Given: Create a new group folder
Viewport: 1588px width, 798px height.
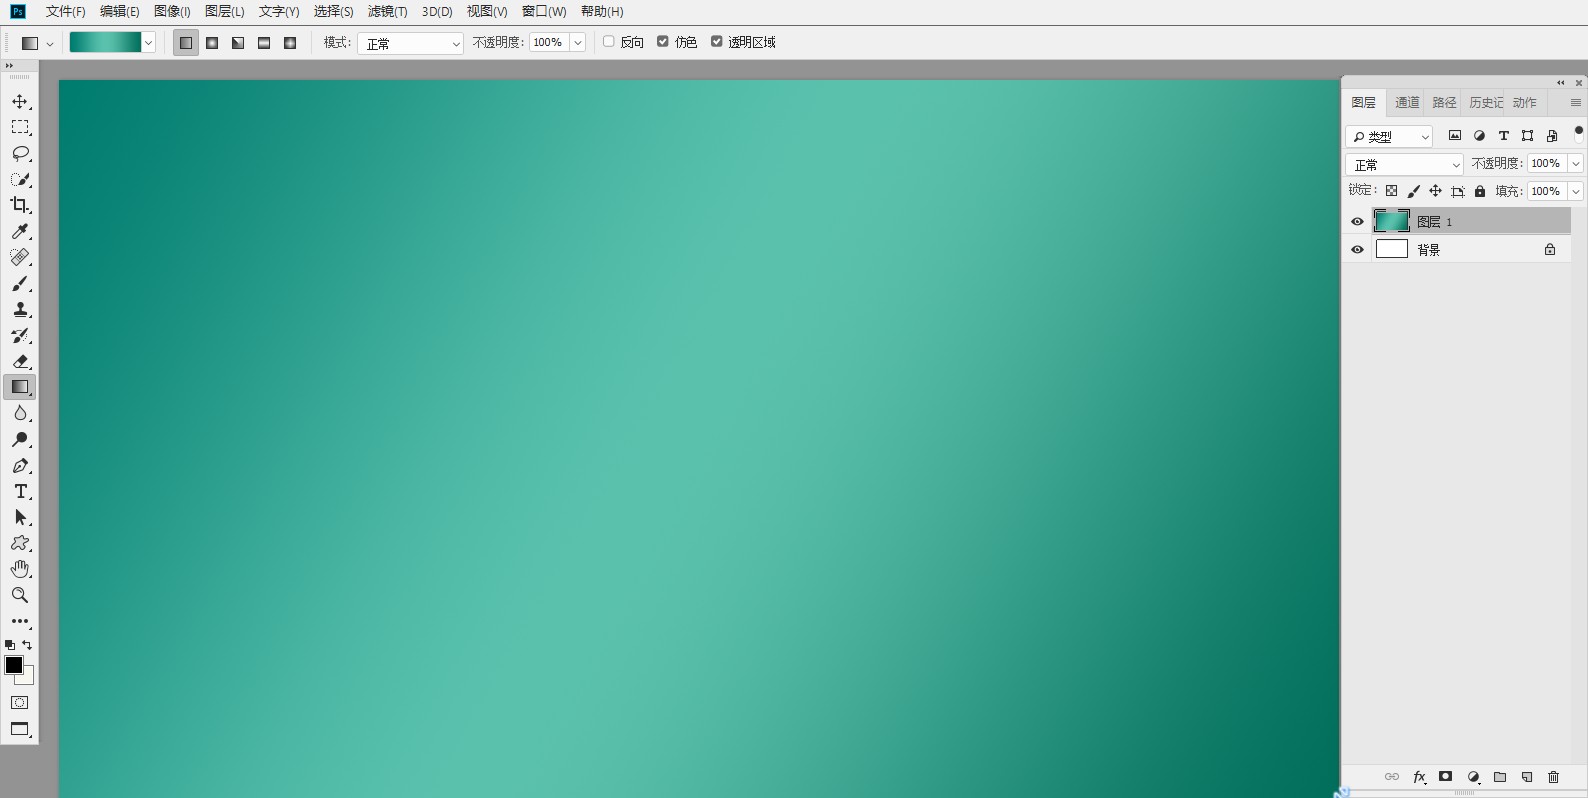Looking at the screenshot, I should point(1500,777).
